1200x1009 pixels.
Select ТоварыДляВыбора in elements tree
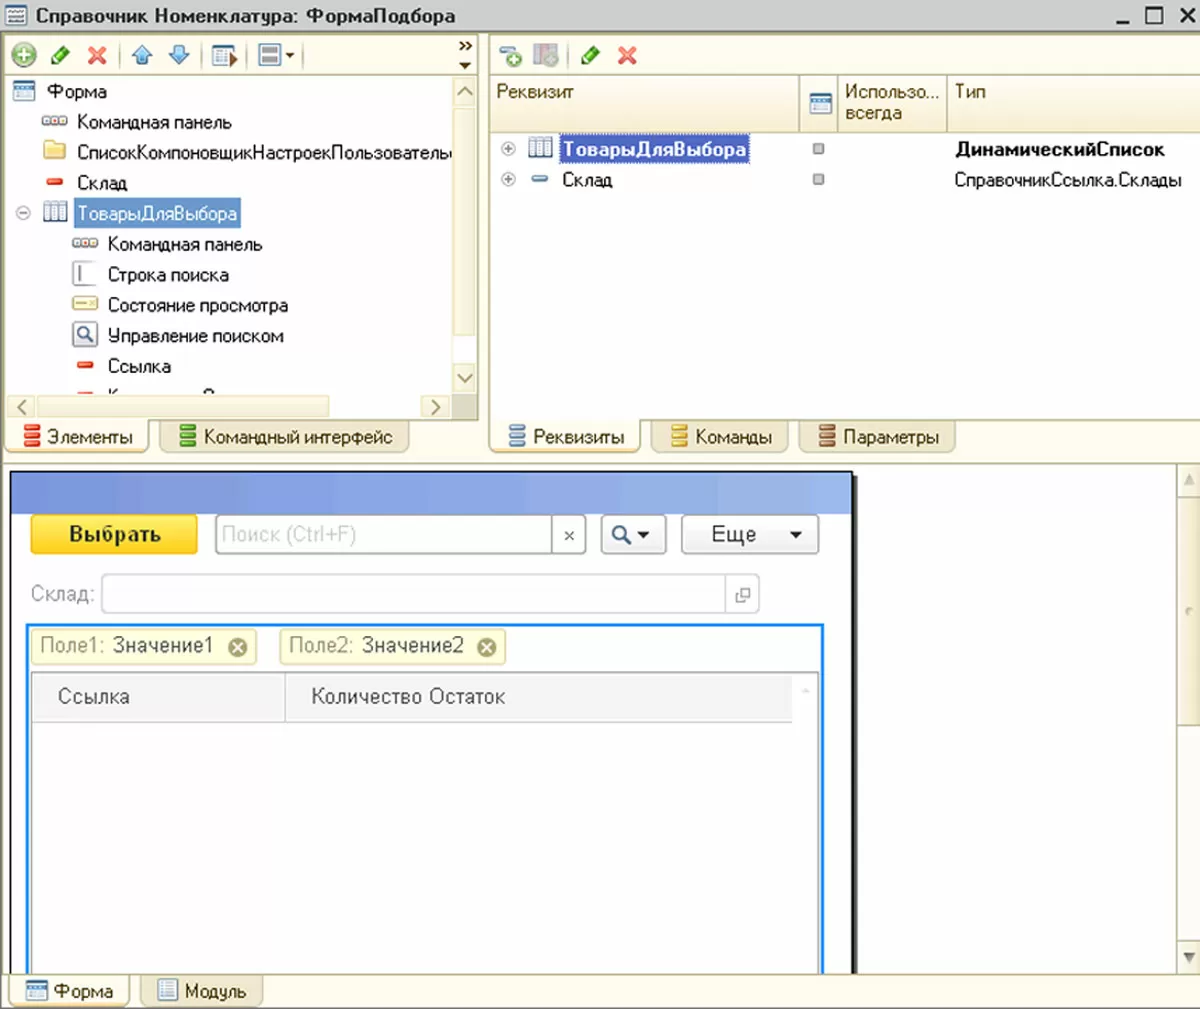[x=157, y=213]
